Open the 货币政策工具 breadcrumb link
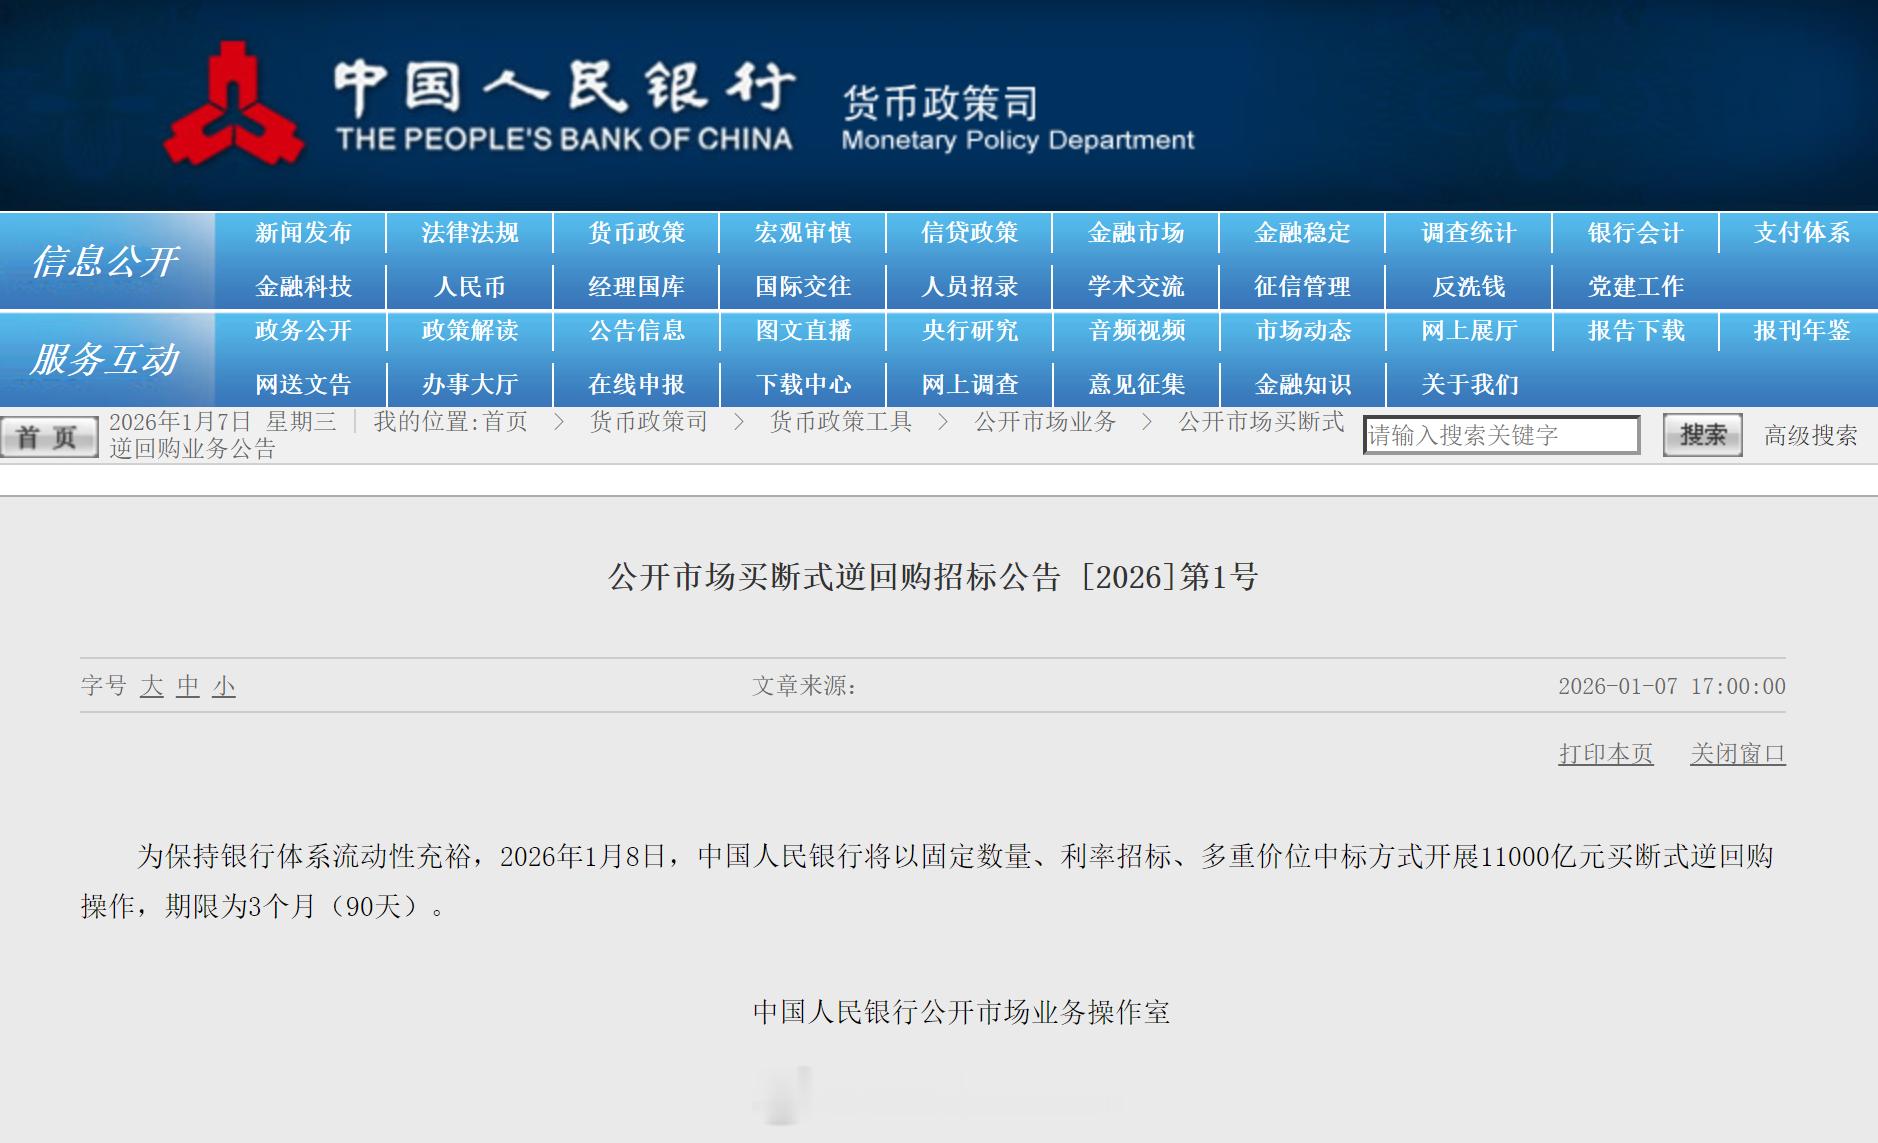This screenshot has width=1878, height=1143. pyautogui.click(x=841, y=422)
